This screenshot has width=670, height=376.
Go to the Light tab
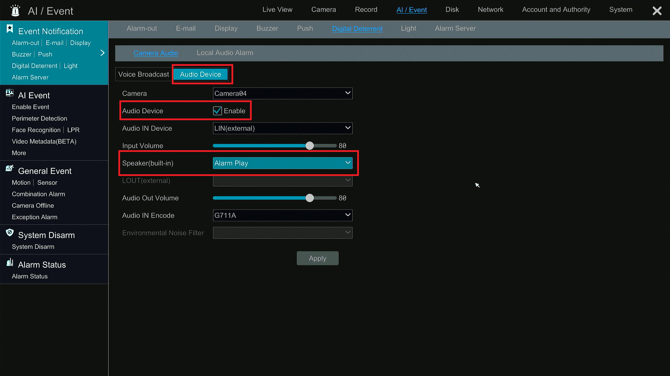408,29
